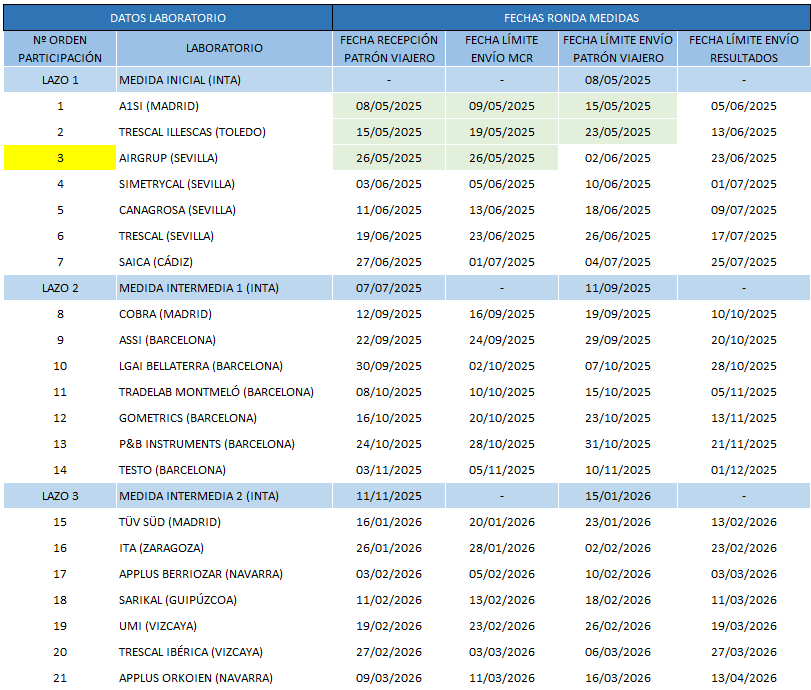Click TRADELAB results date 05/11/2025
The height and width of the screenshot is (690, 811).
[744, 392]
